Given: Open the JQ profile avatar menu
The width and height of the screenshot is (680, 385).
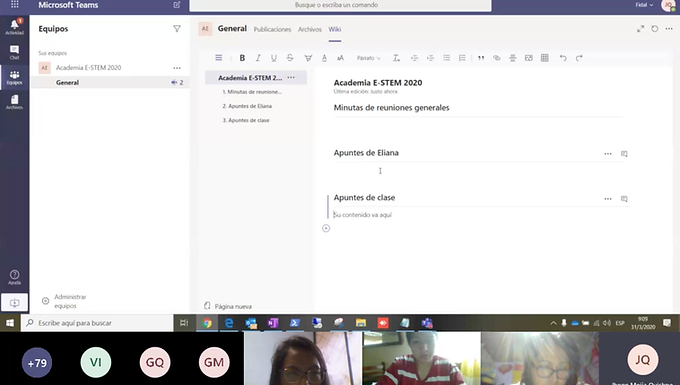Looking at the screenshot, I should (668, 4).
